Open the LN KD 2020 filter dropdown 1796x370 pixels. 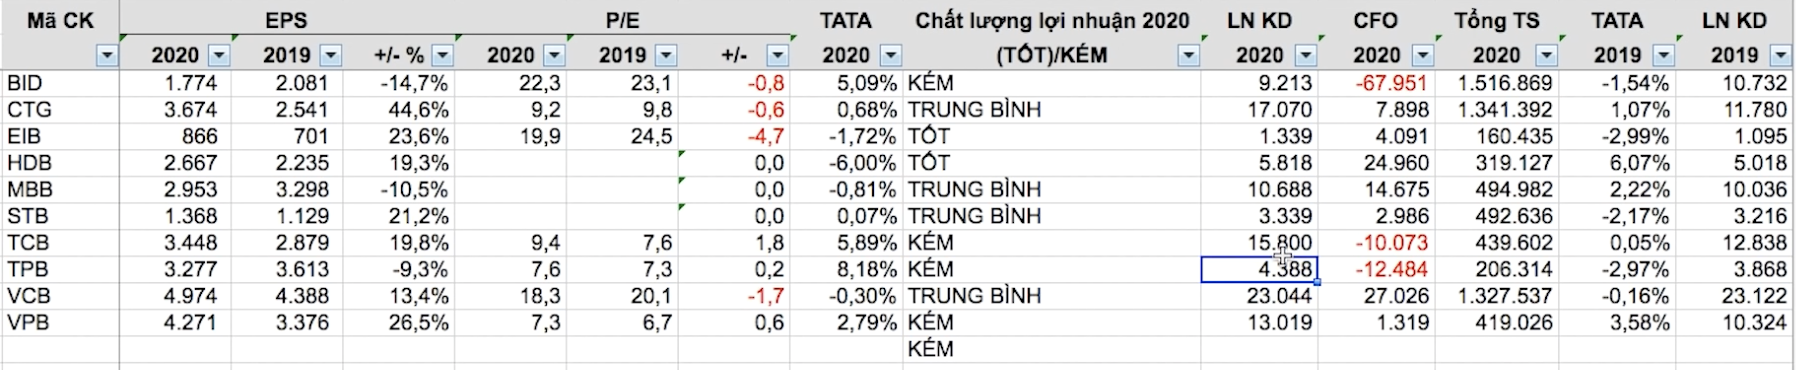1305,56
